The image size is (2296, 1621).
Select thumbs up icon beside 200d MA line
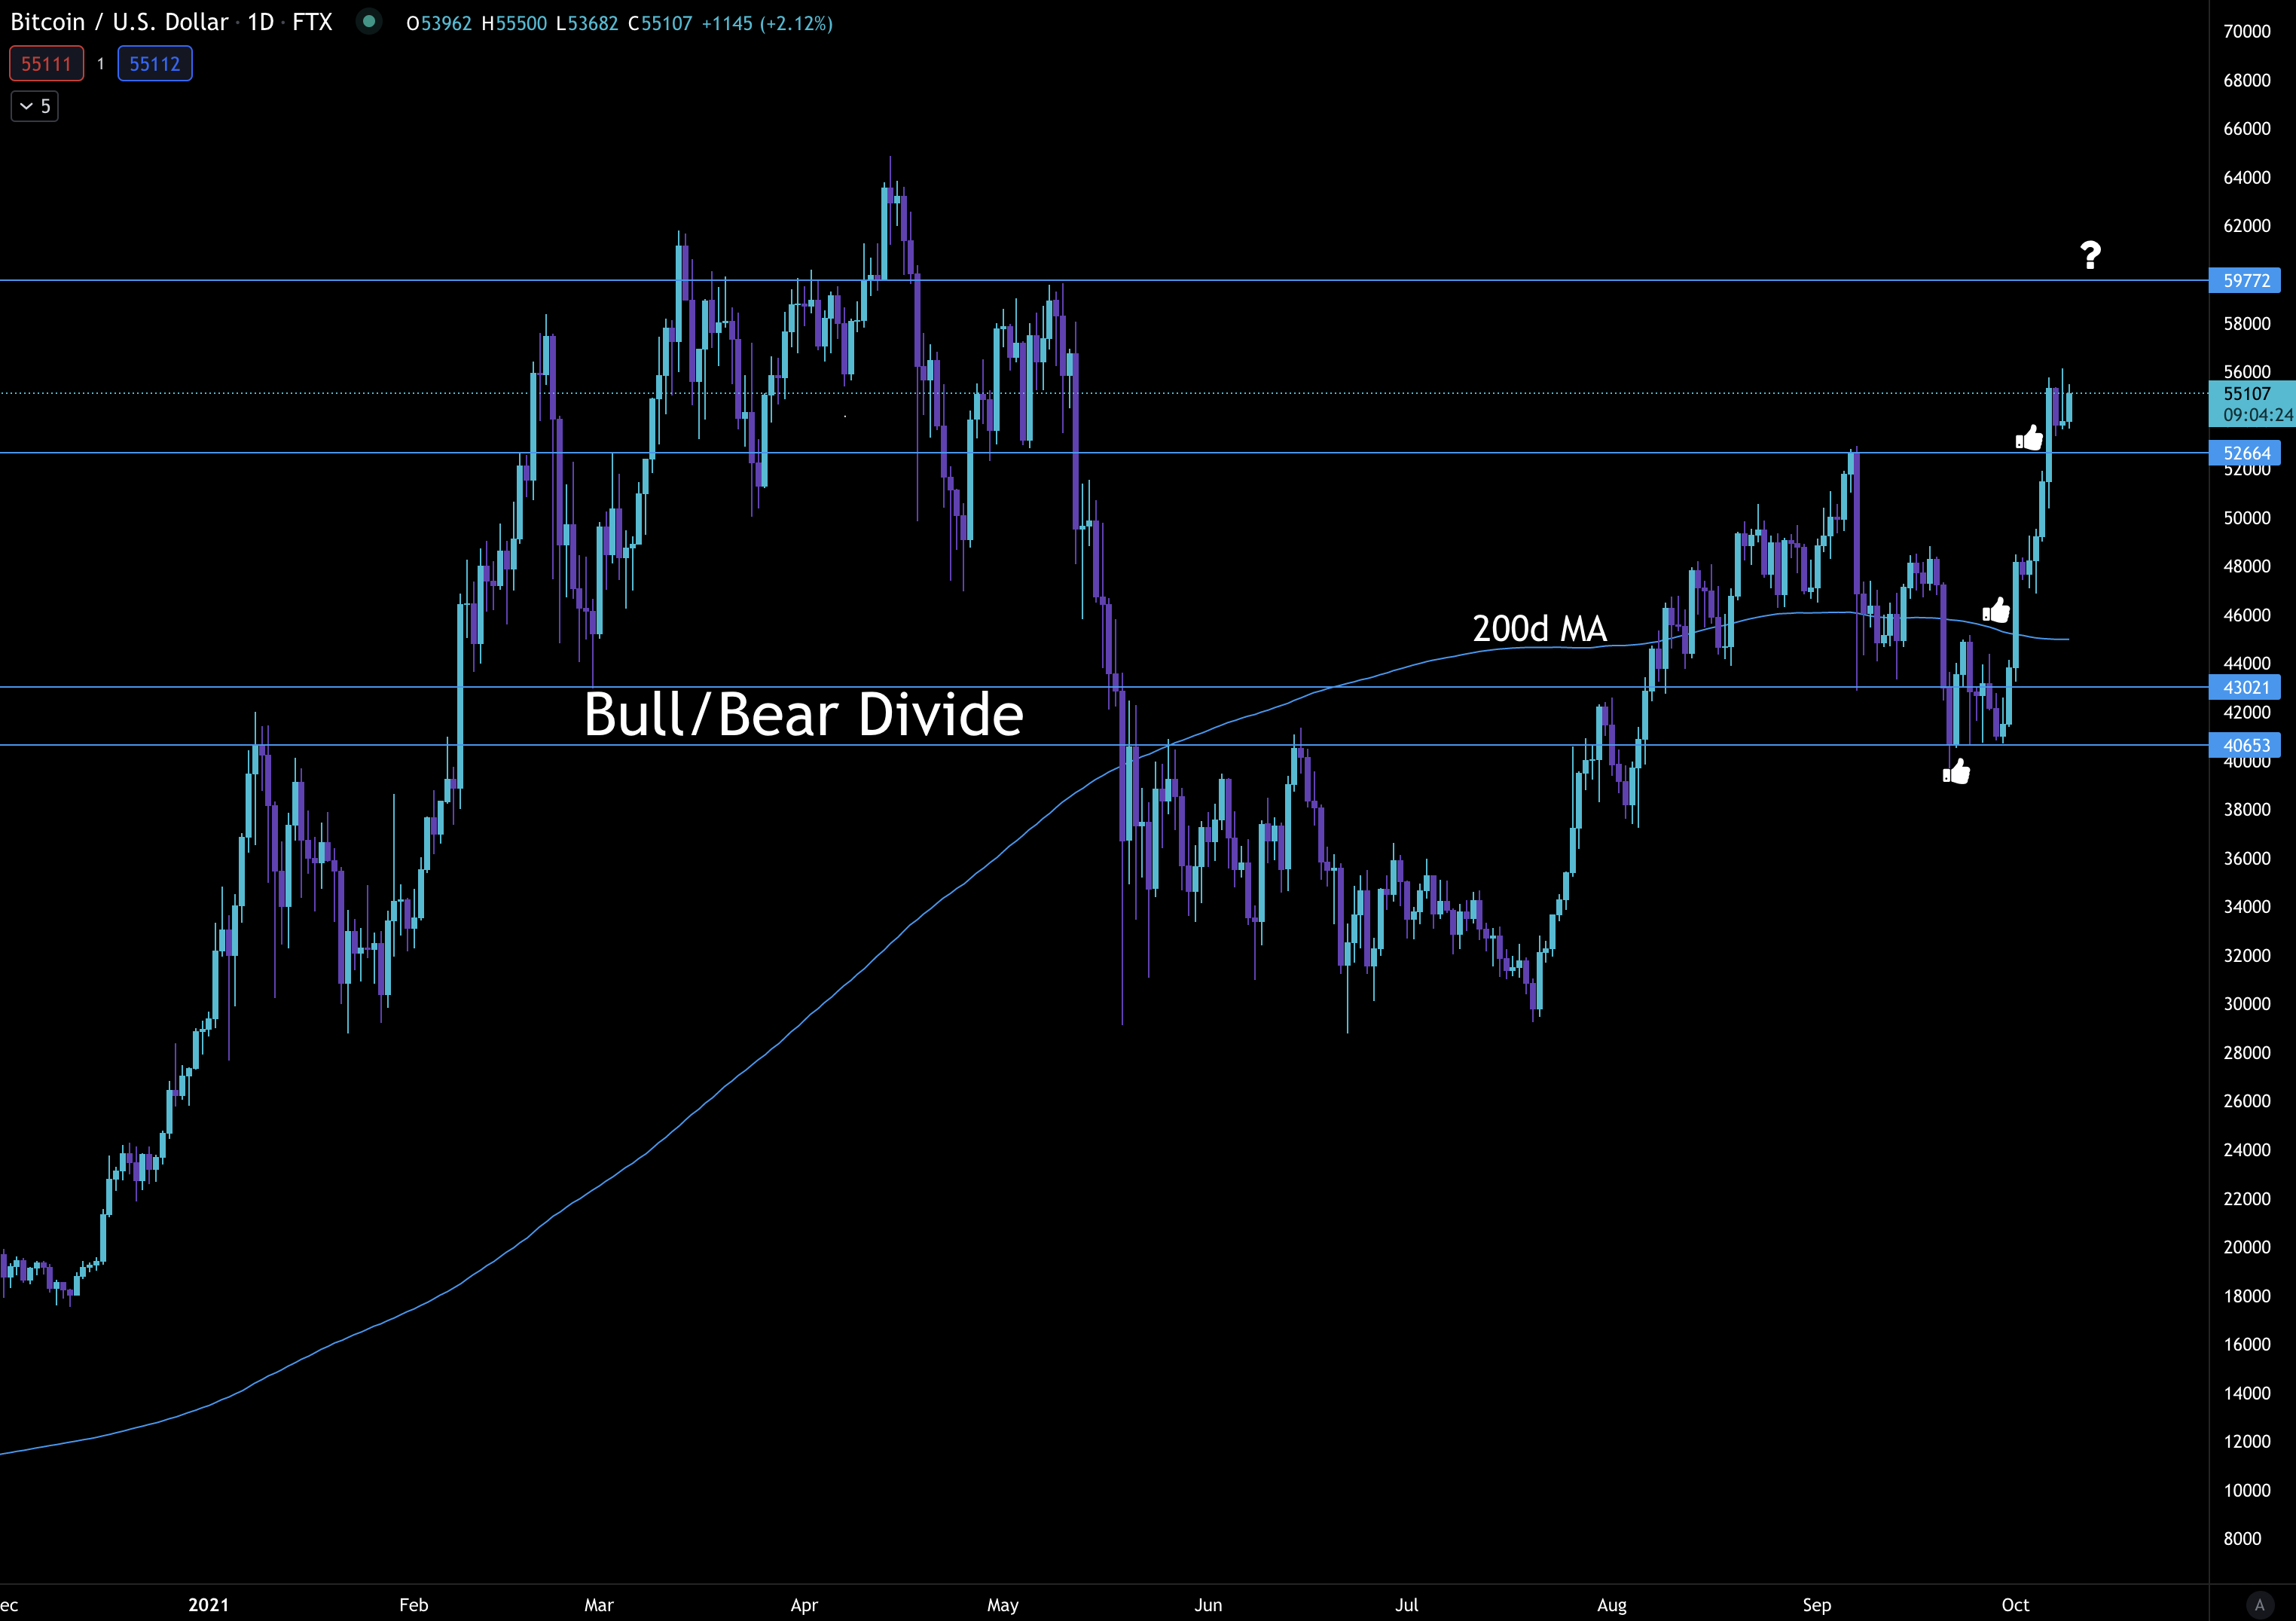point(1996,610)
